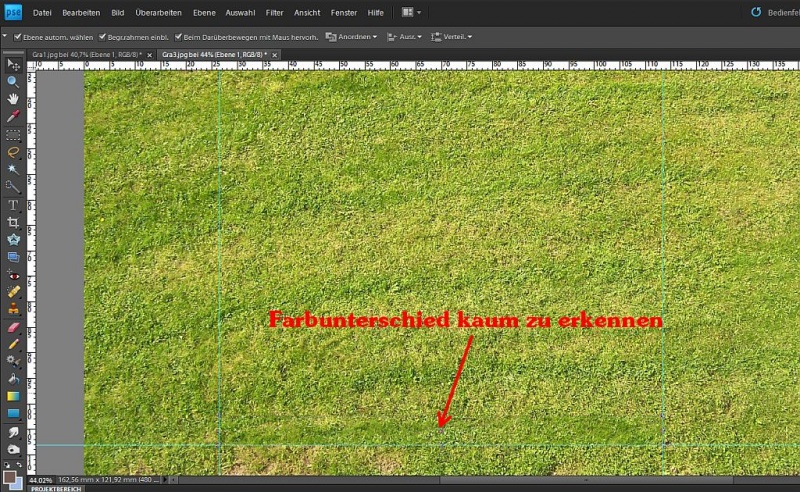
Task: Open the Verteil. distribute dropdown
Action: [x=452, y=37]
